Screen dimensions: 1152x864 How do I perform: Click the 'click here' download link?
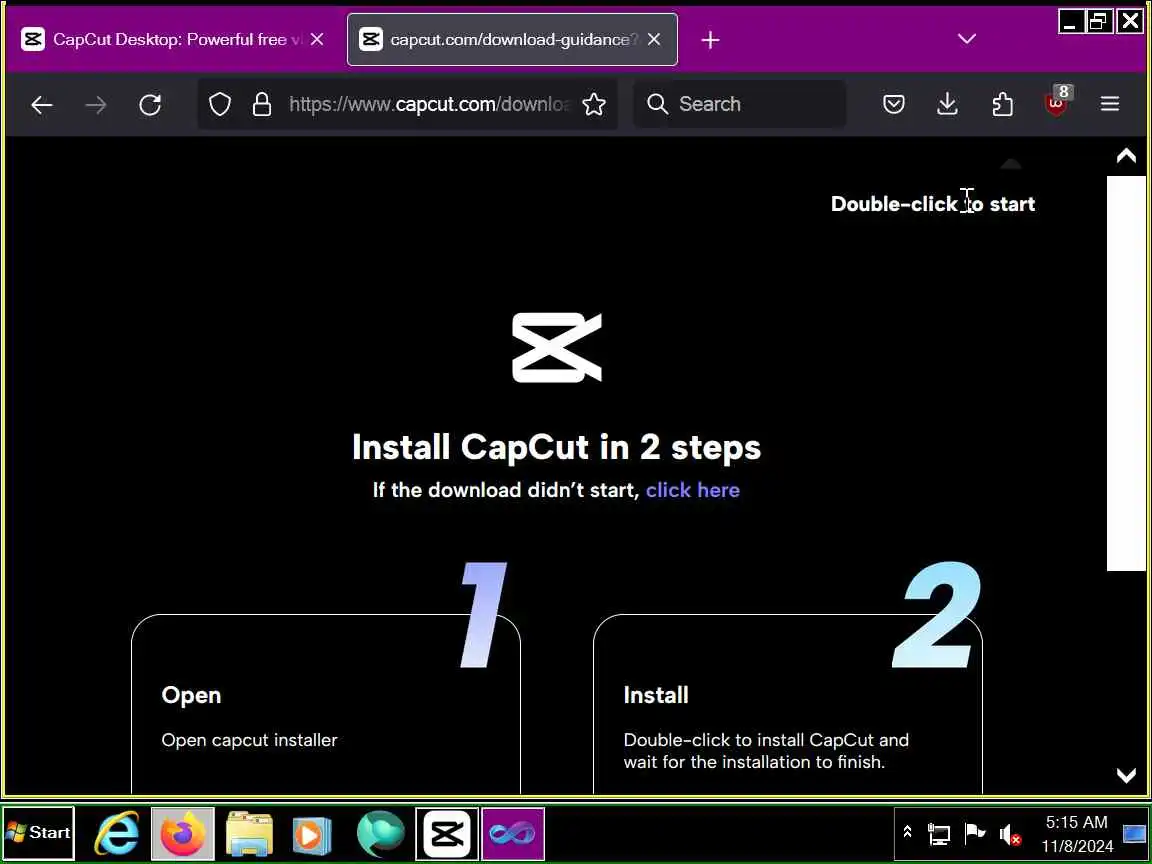pos(693,490)
